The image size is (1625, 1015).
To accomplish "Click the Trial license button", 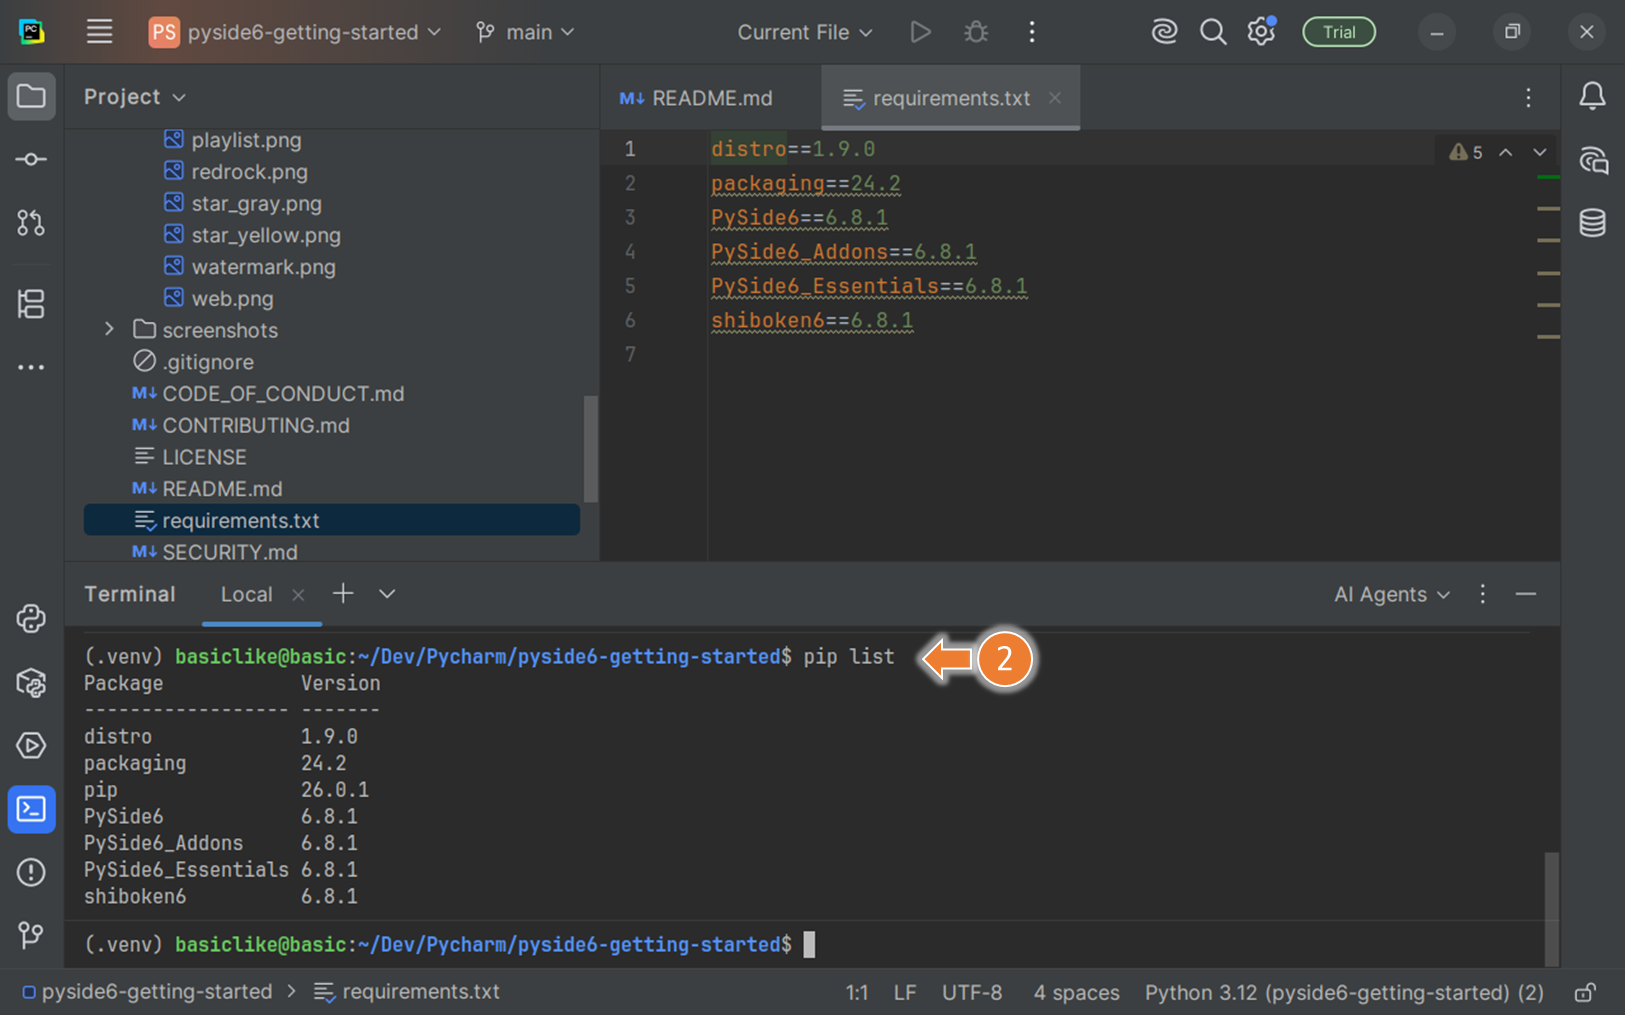I will coord(1339,32).
